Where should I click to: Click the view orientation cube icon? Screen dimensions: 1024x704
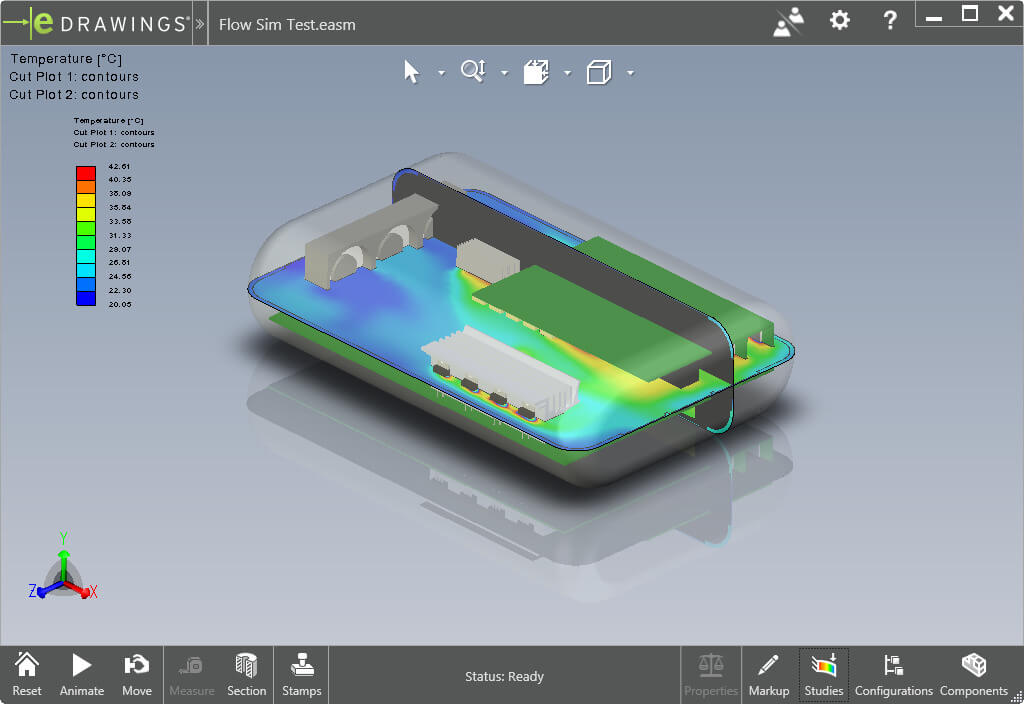tap(600, 72)
